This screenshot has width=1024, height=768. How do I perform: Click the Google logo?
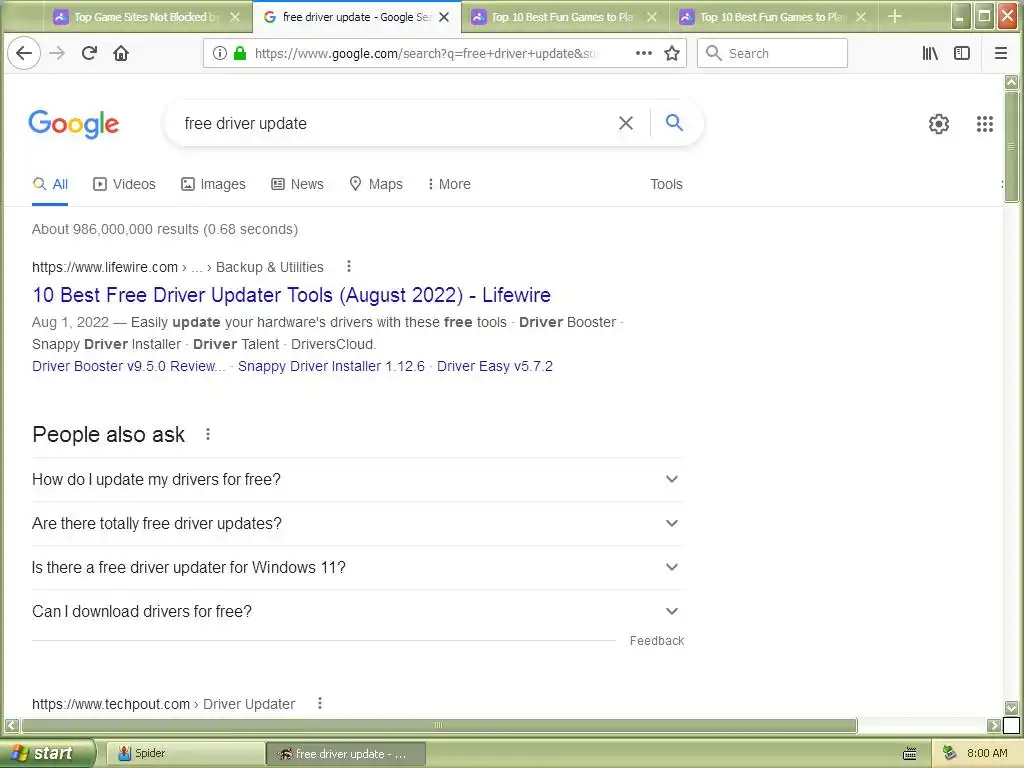tap(74, 123)
